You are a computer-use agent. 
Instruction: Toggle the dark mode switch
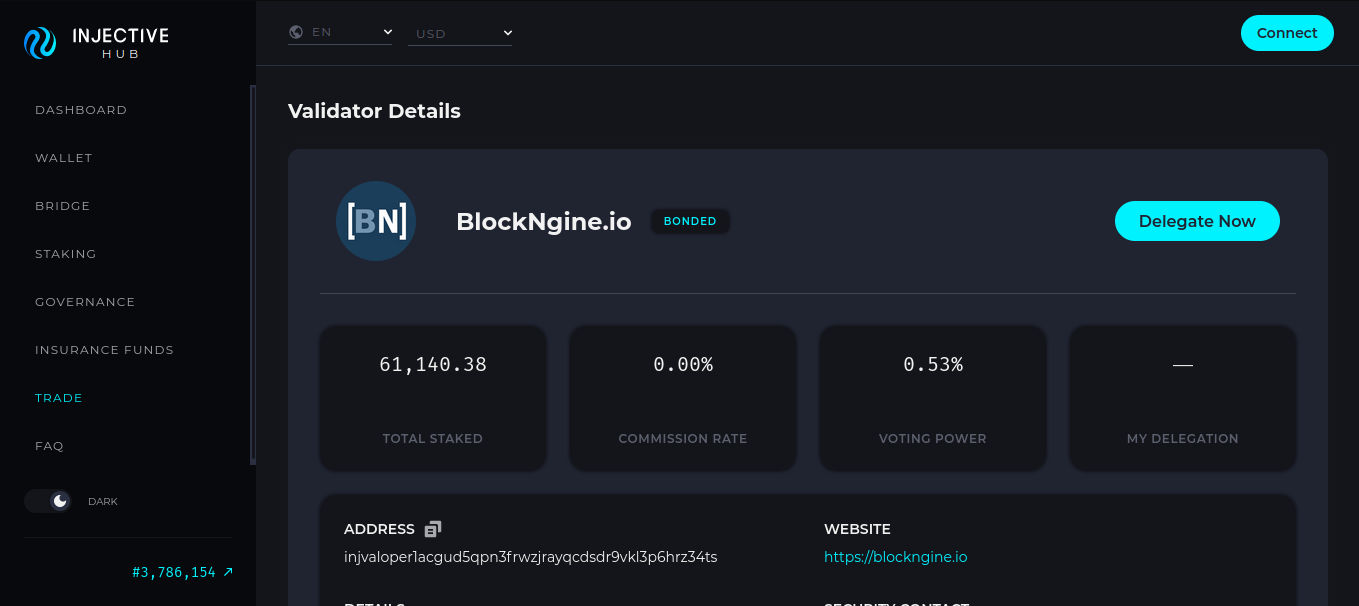pos(48,501)
